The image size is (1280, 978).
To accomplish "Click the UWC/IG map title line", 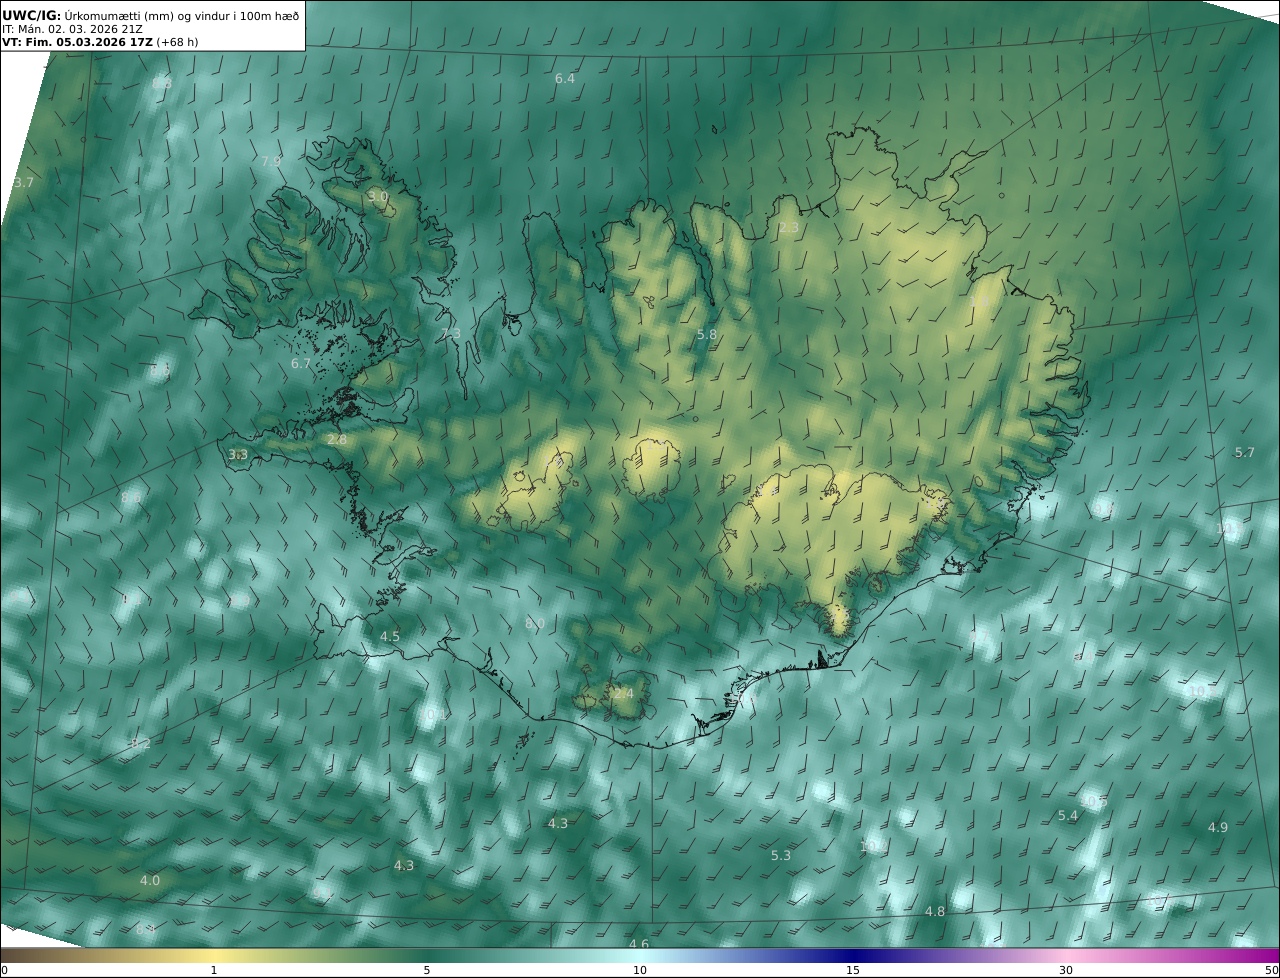I will point(150,15).
